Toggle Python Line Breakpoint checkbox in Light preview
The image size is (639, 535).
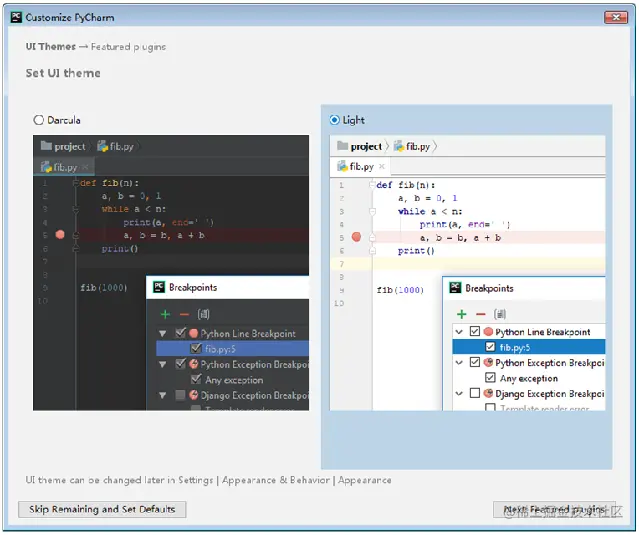[475, 331]
